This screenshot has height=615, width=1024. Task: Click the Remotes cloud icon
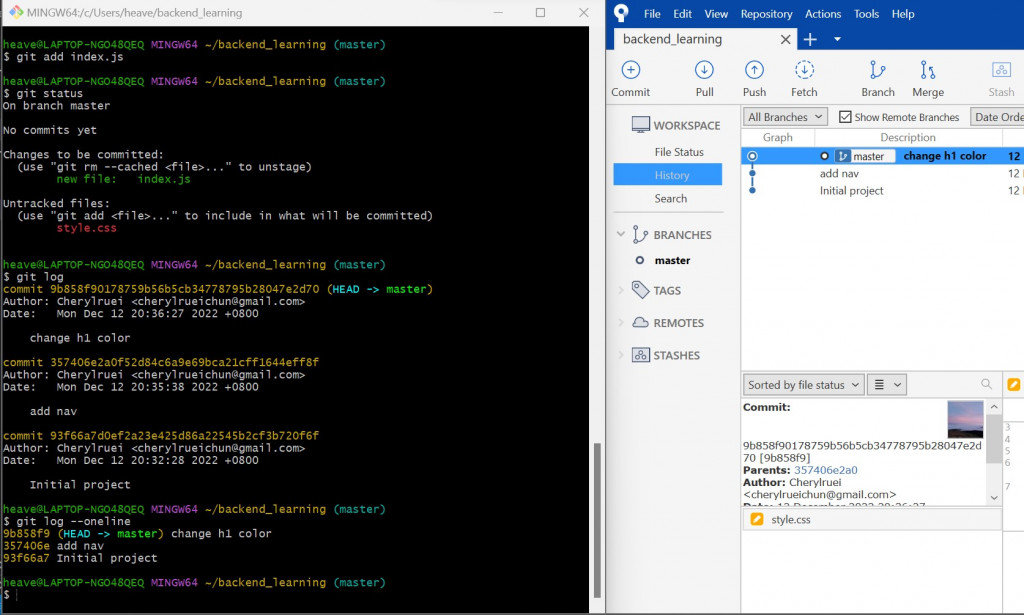[x=641, y=323]
